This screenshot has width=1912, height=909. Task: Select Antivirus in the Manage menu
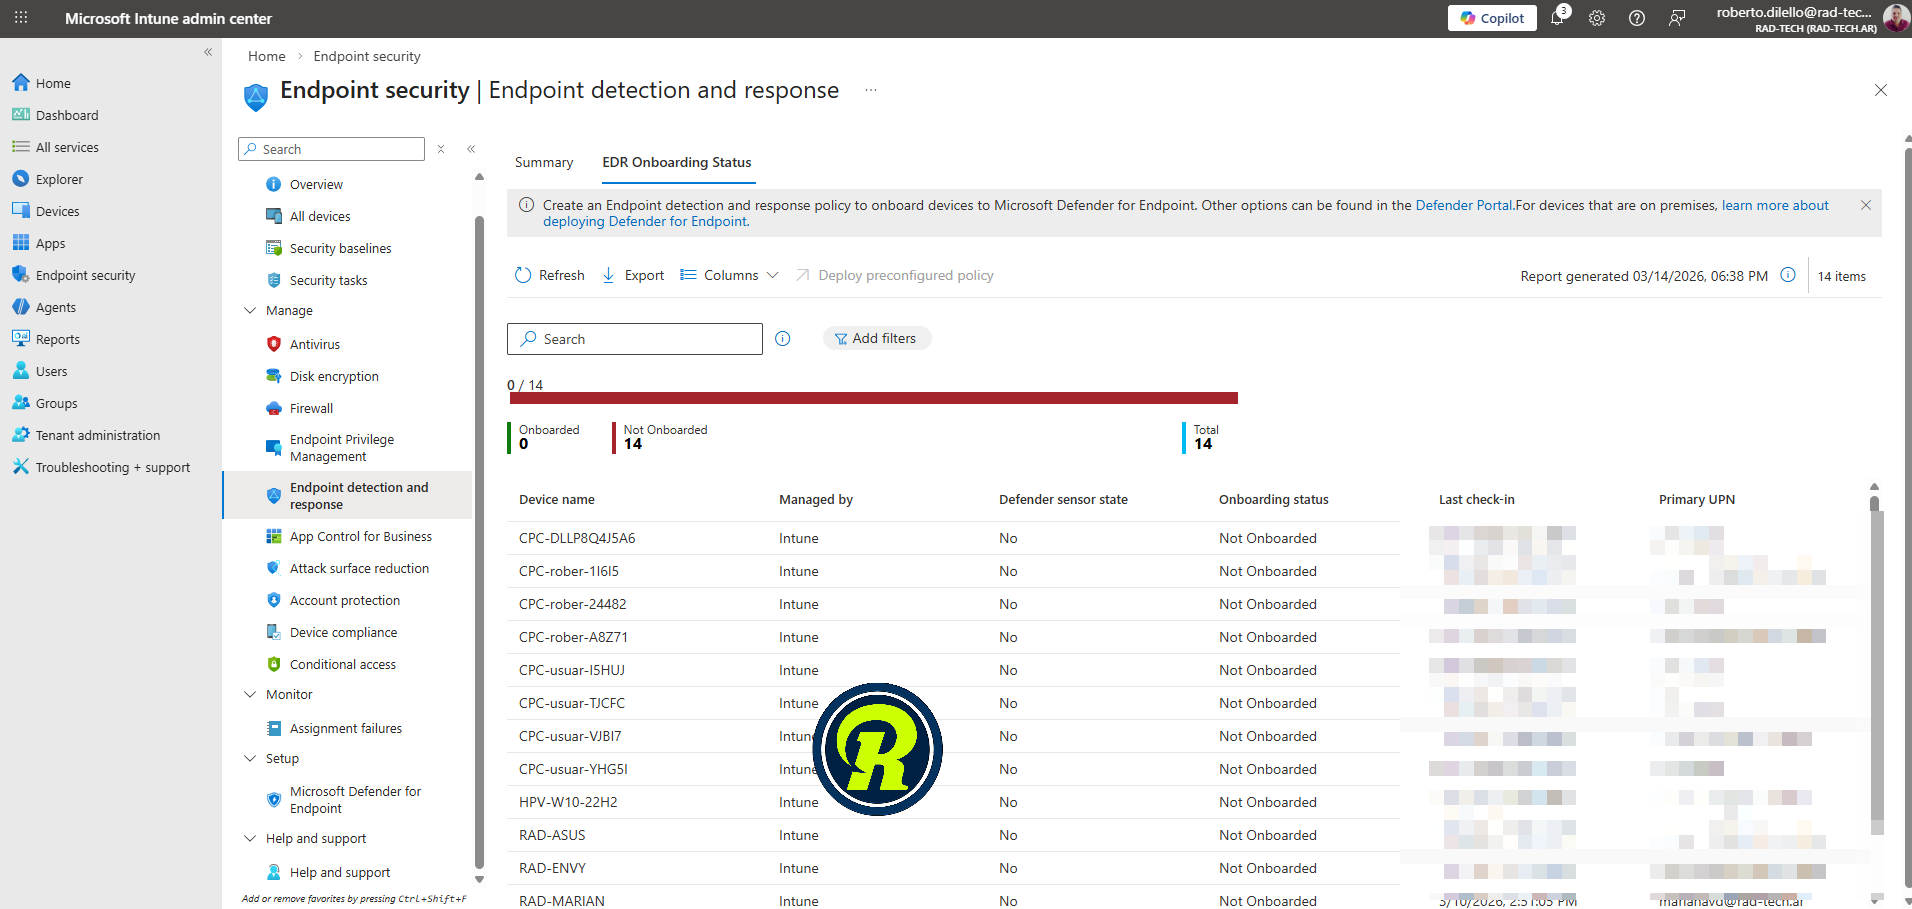pos(315,344)
